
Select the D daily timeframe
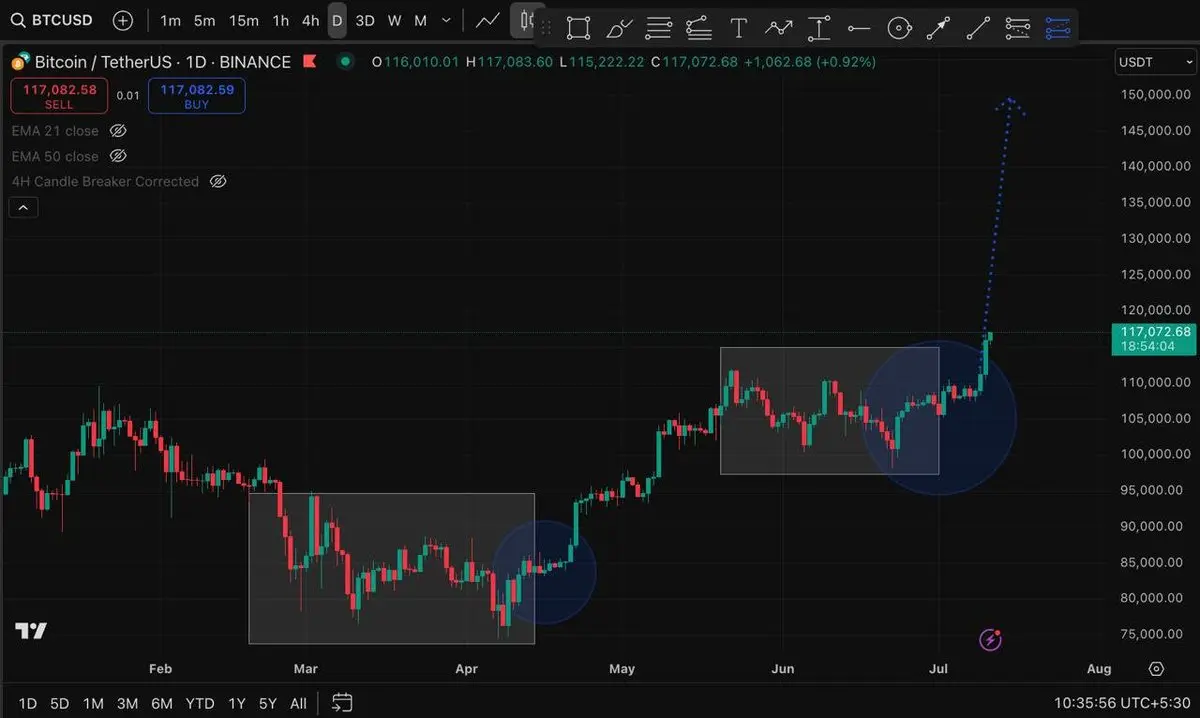(x=338, y=20)
